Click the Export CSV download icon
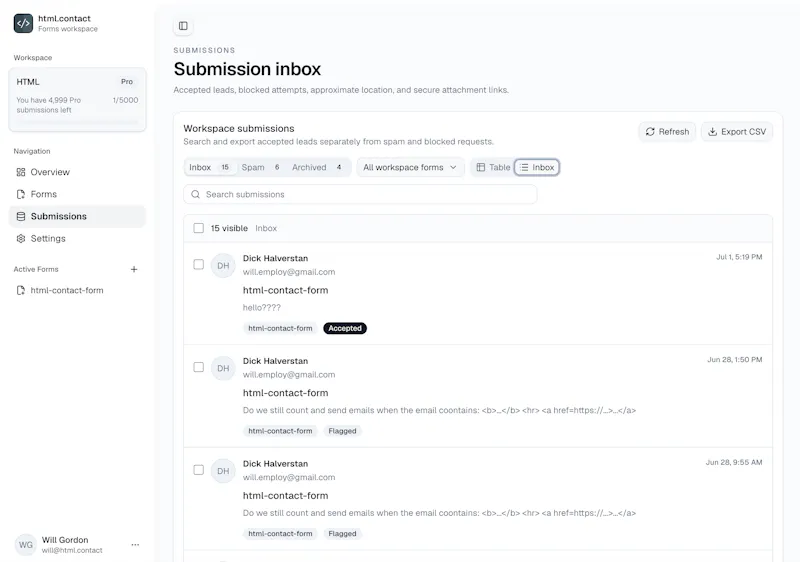This screenshot has width=800, height=562. (713, 132)
